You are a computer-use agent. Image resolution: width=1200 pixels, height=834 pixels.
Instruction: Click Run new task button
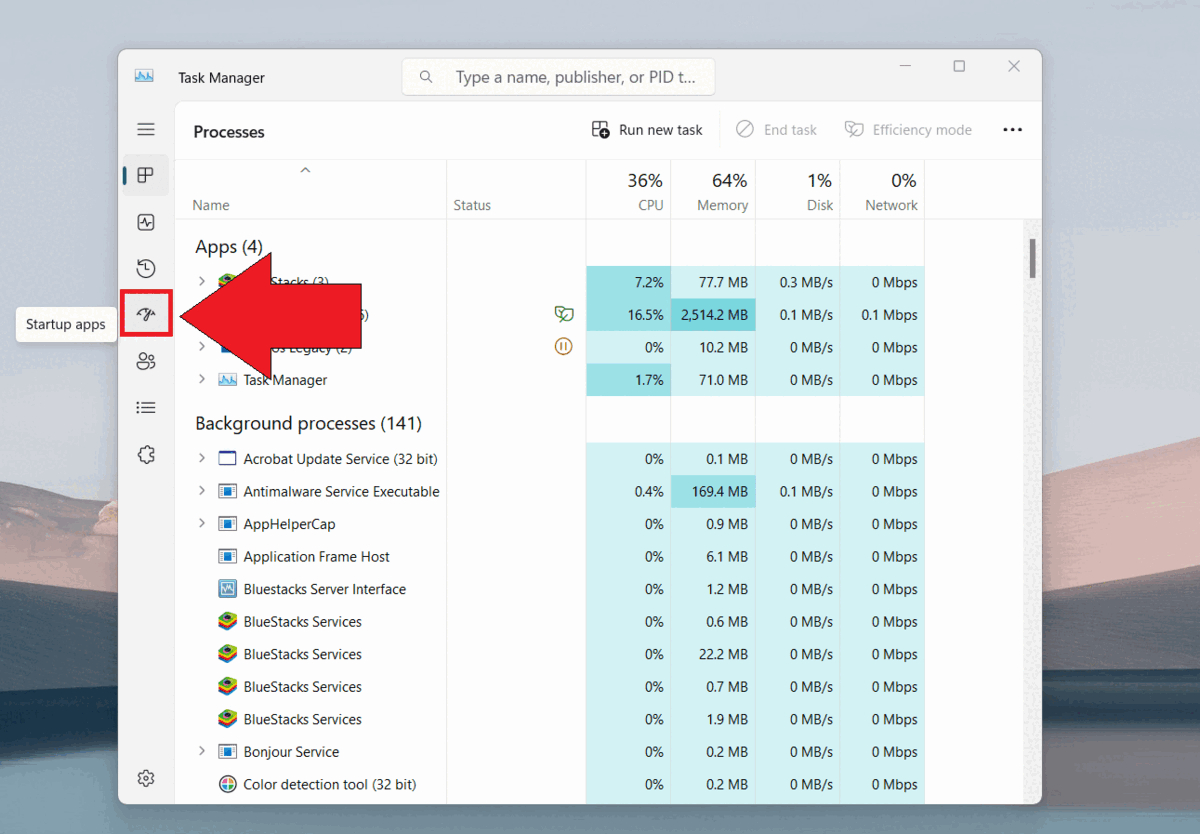point(648,130)
